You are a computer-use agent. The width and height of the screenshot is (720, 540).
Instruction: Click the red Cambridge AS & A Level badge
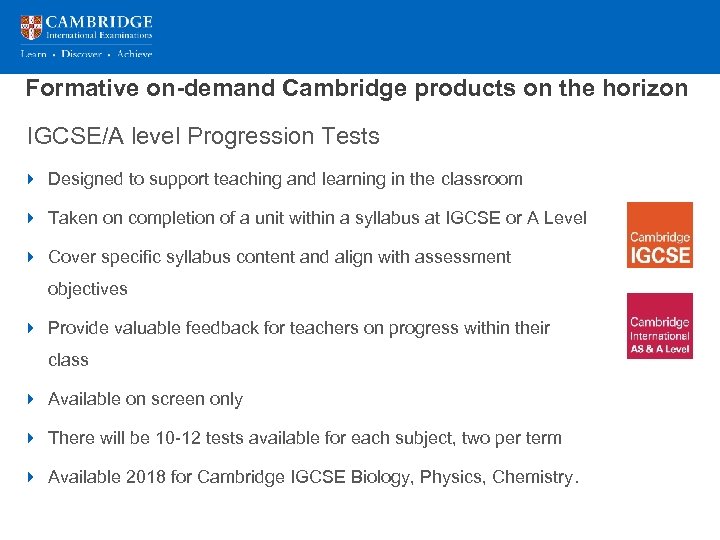point(659,325)
